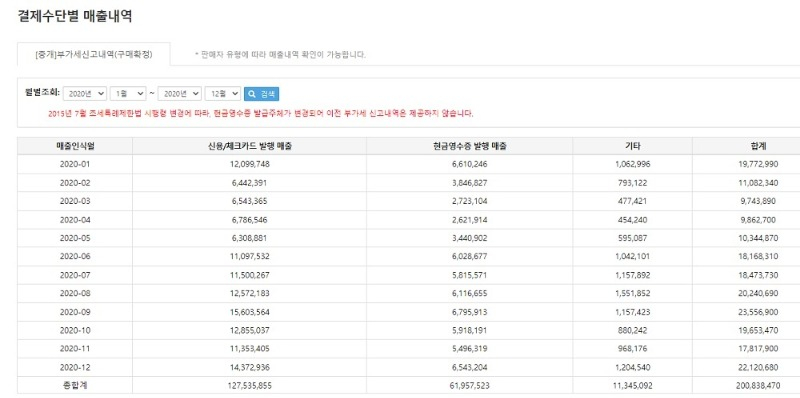
Task: Click card sales value 6,442,391
Action: pos(249,183)
